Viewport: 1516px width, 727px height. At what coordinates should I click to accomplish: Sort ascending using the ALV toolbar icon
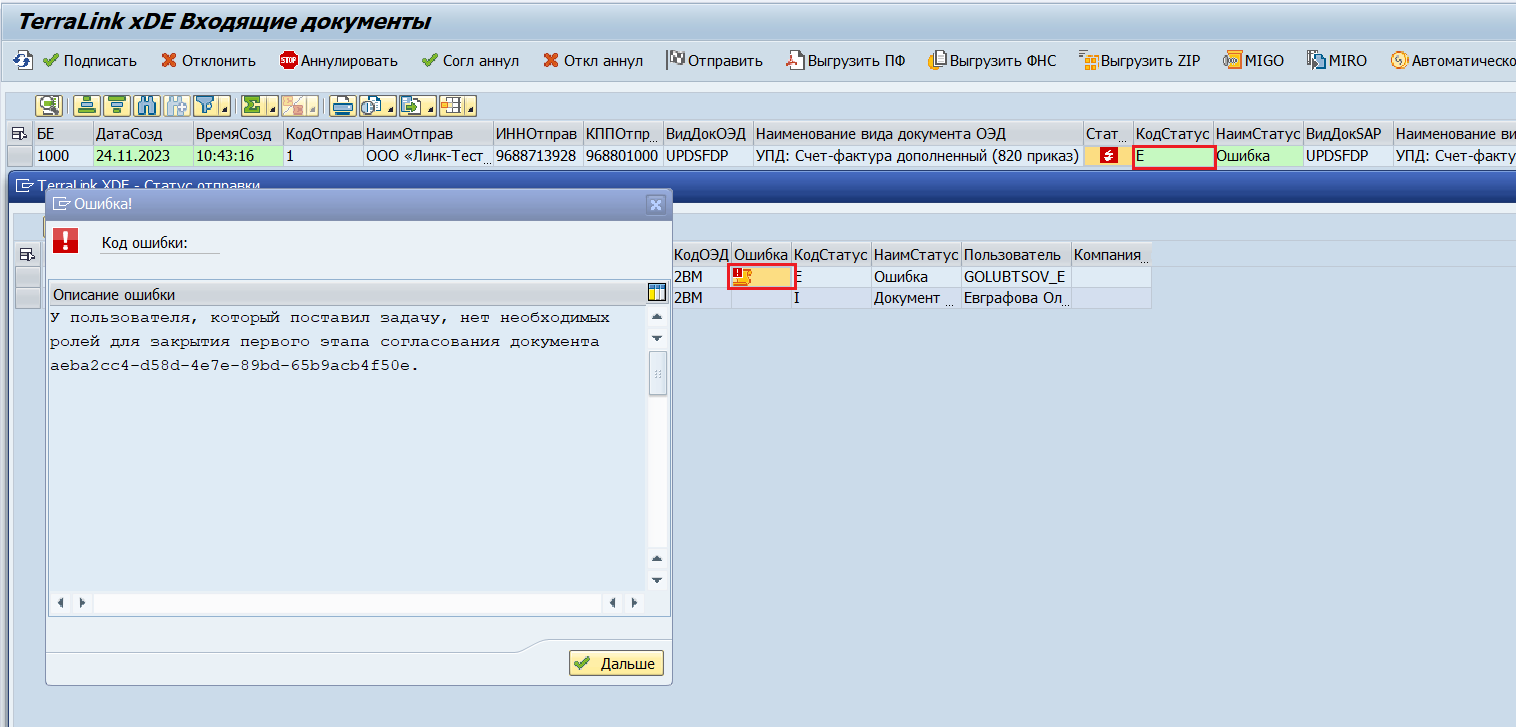[x=88, y=105]
